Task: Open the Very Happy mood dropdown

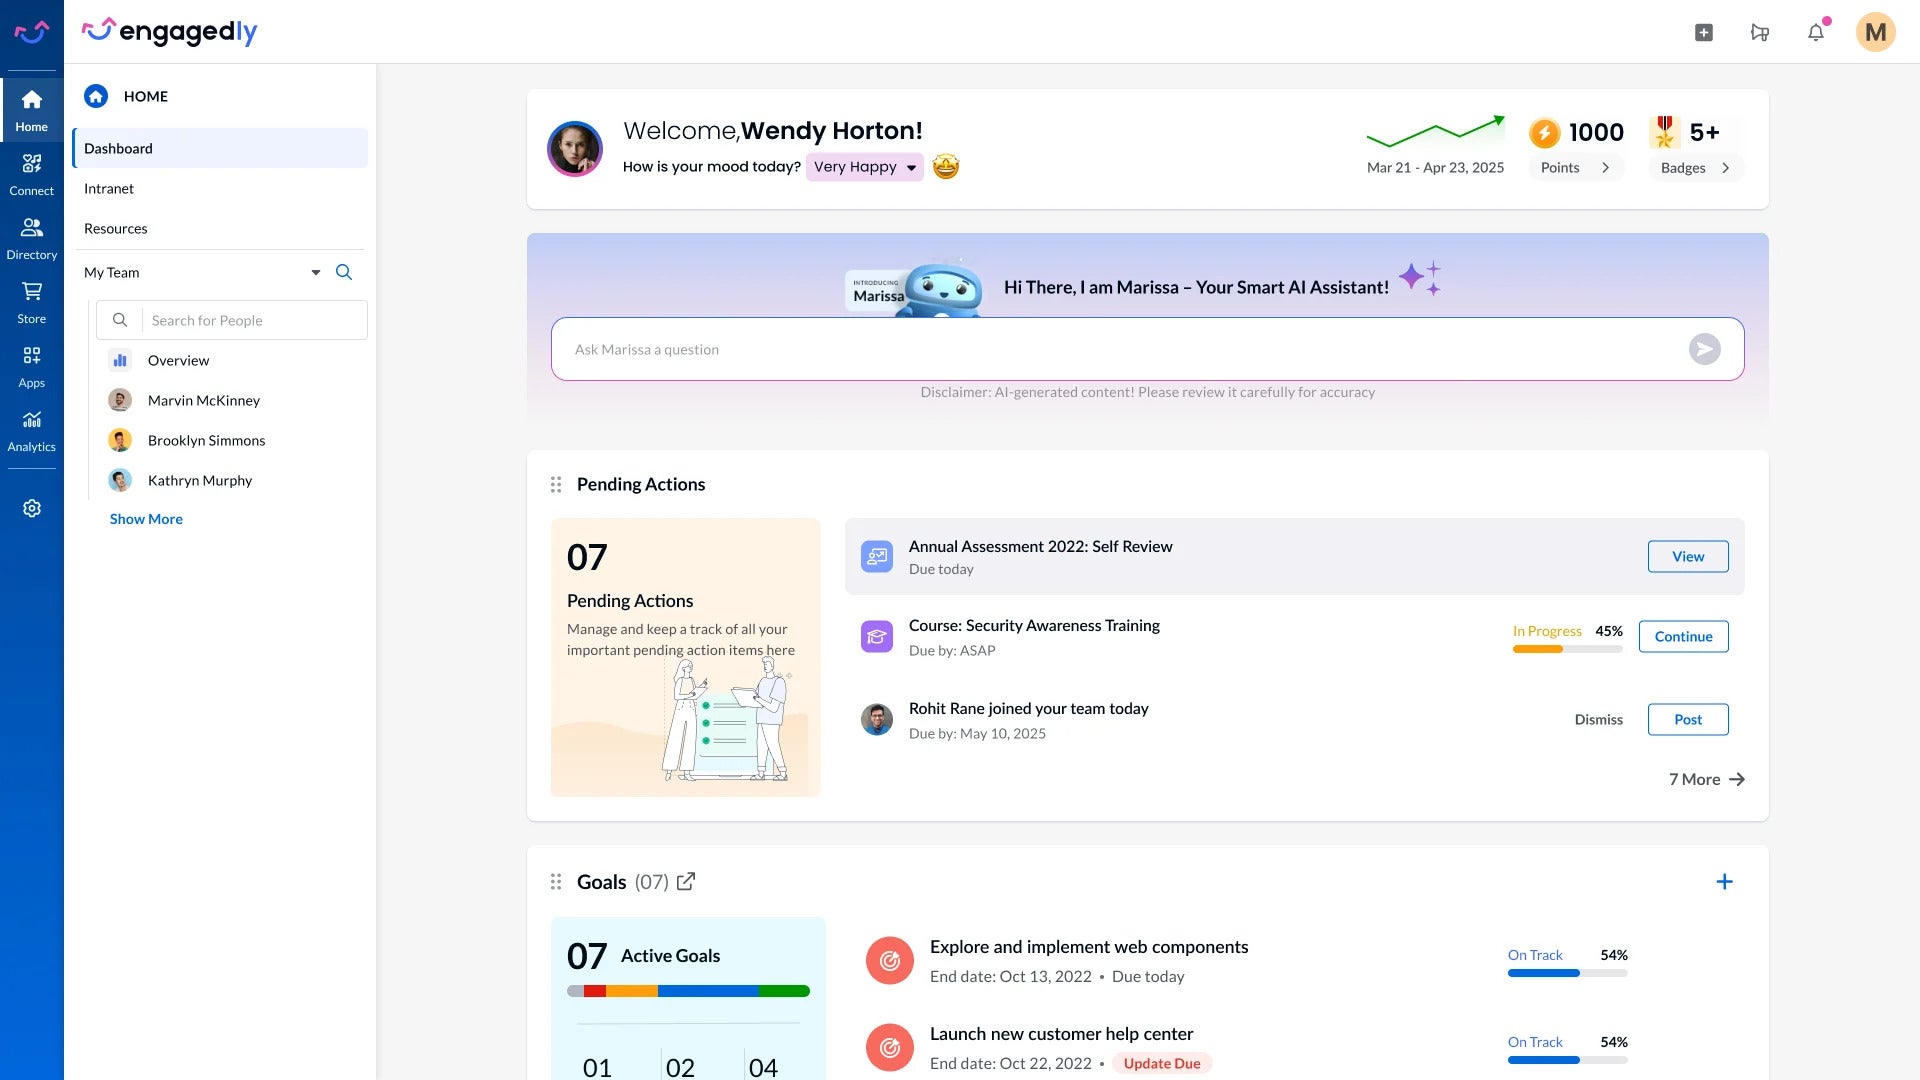Action: [865, 167]
